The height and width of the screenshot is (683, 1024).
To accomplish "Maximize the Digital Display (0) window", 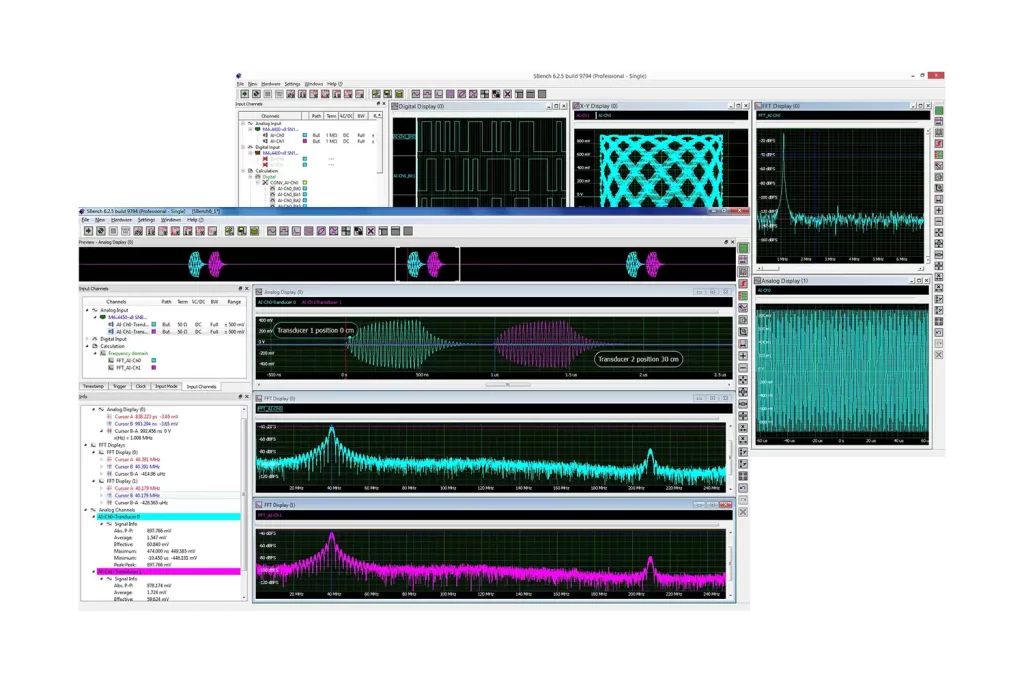I will coord(556,106).
